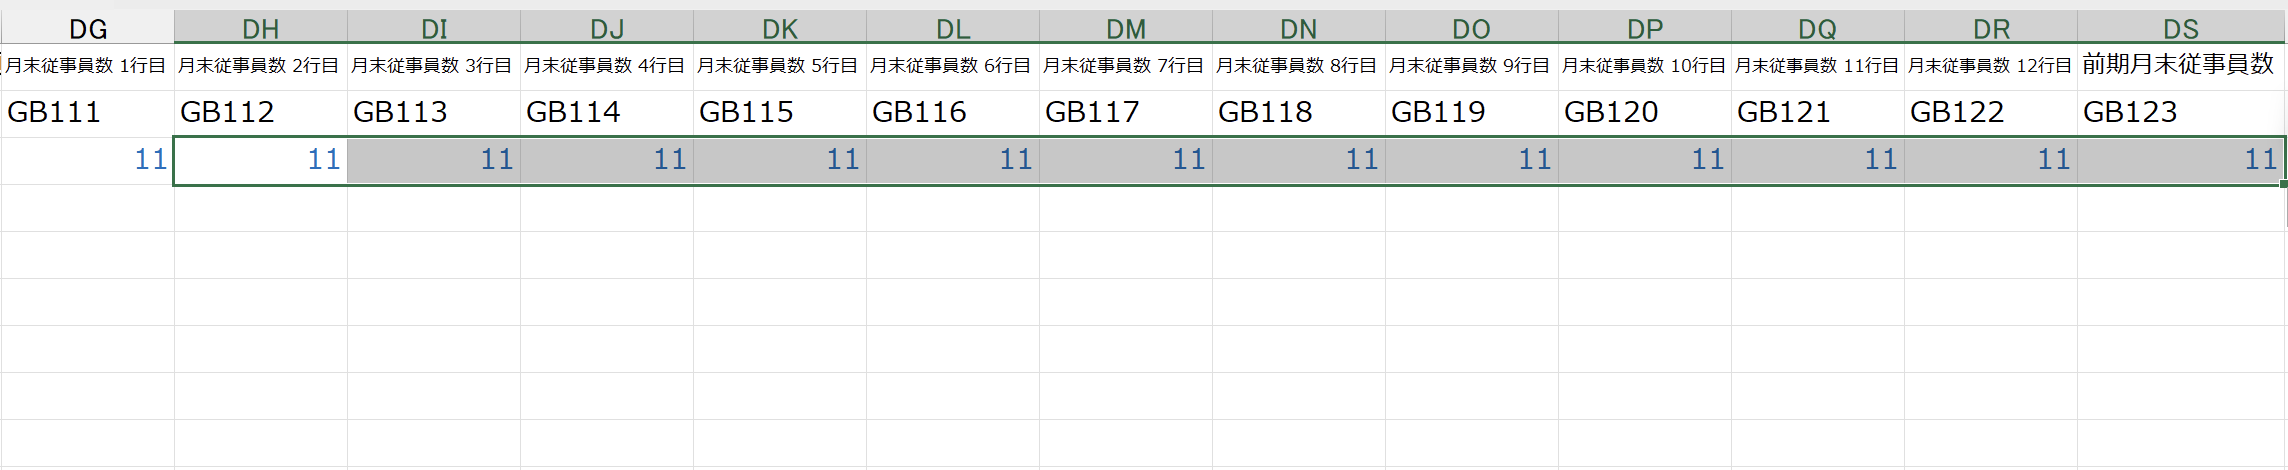Screen dimensions: 2288x470
Task: Click the 前期月末従事員数 cell
Action: point(2181,66)
